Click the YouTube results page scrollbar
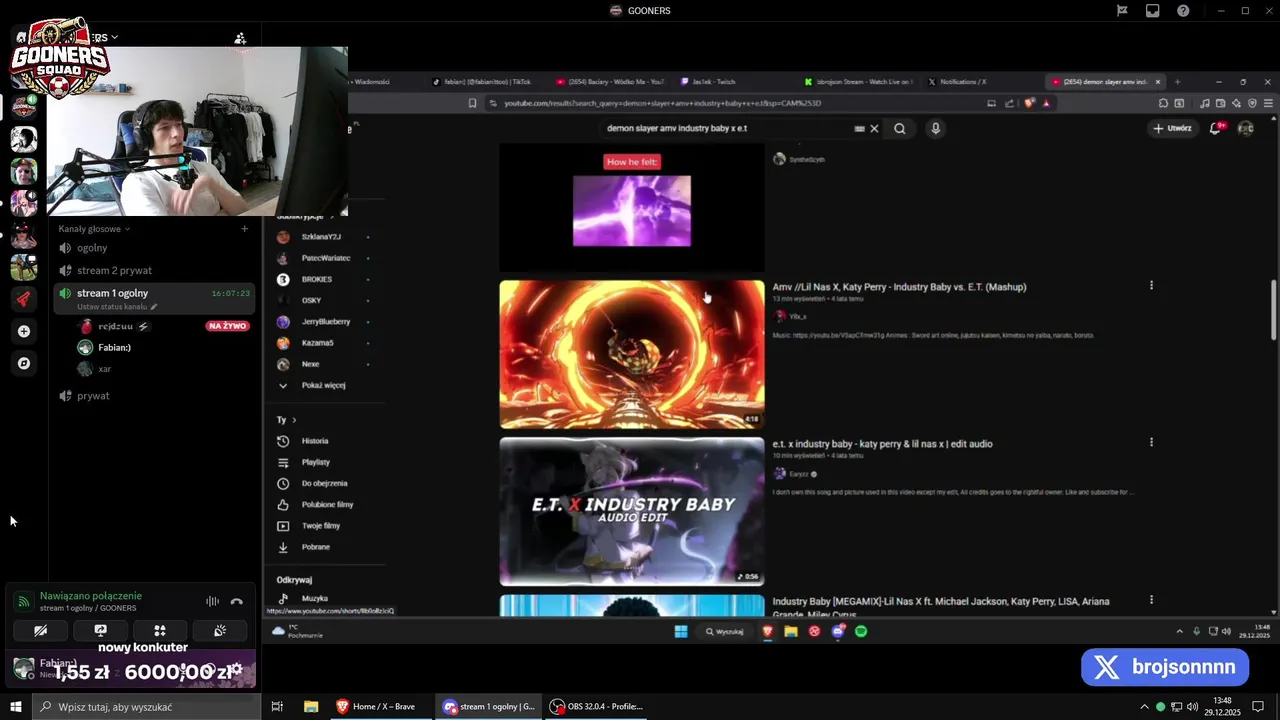Image resolution: width=1280 pixels, height=720 pixels. [1273, 310]
